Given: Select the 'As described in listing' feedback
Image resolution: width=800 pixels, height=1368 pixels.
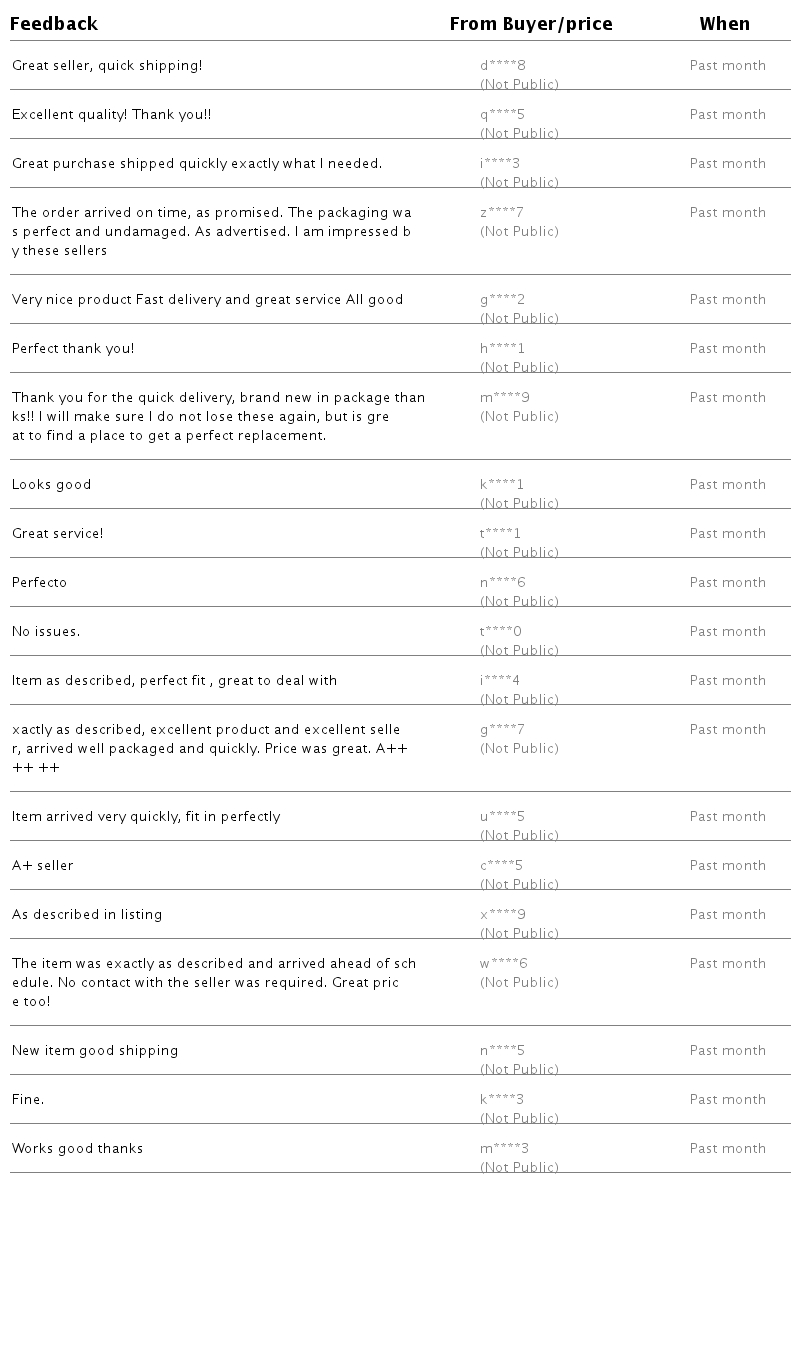Looking at the screenshot, I should click(x=87, y=915).
